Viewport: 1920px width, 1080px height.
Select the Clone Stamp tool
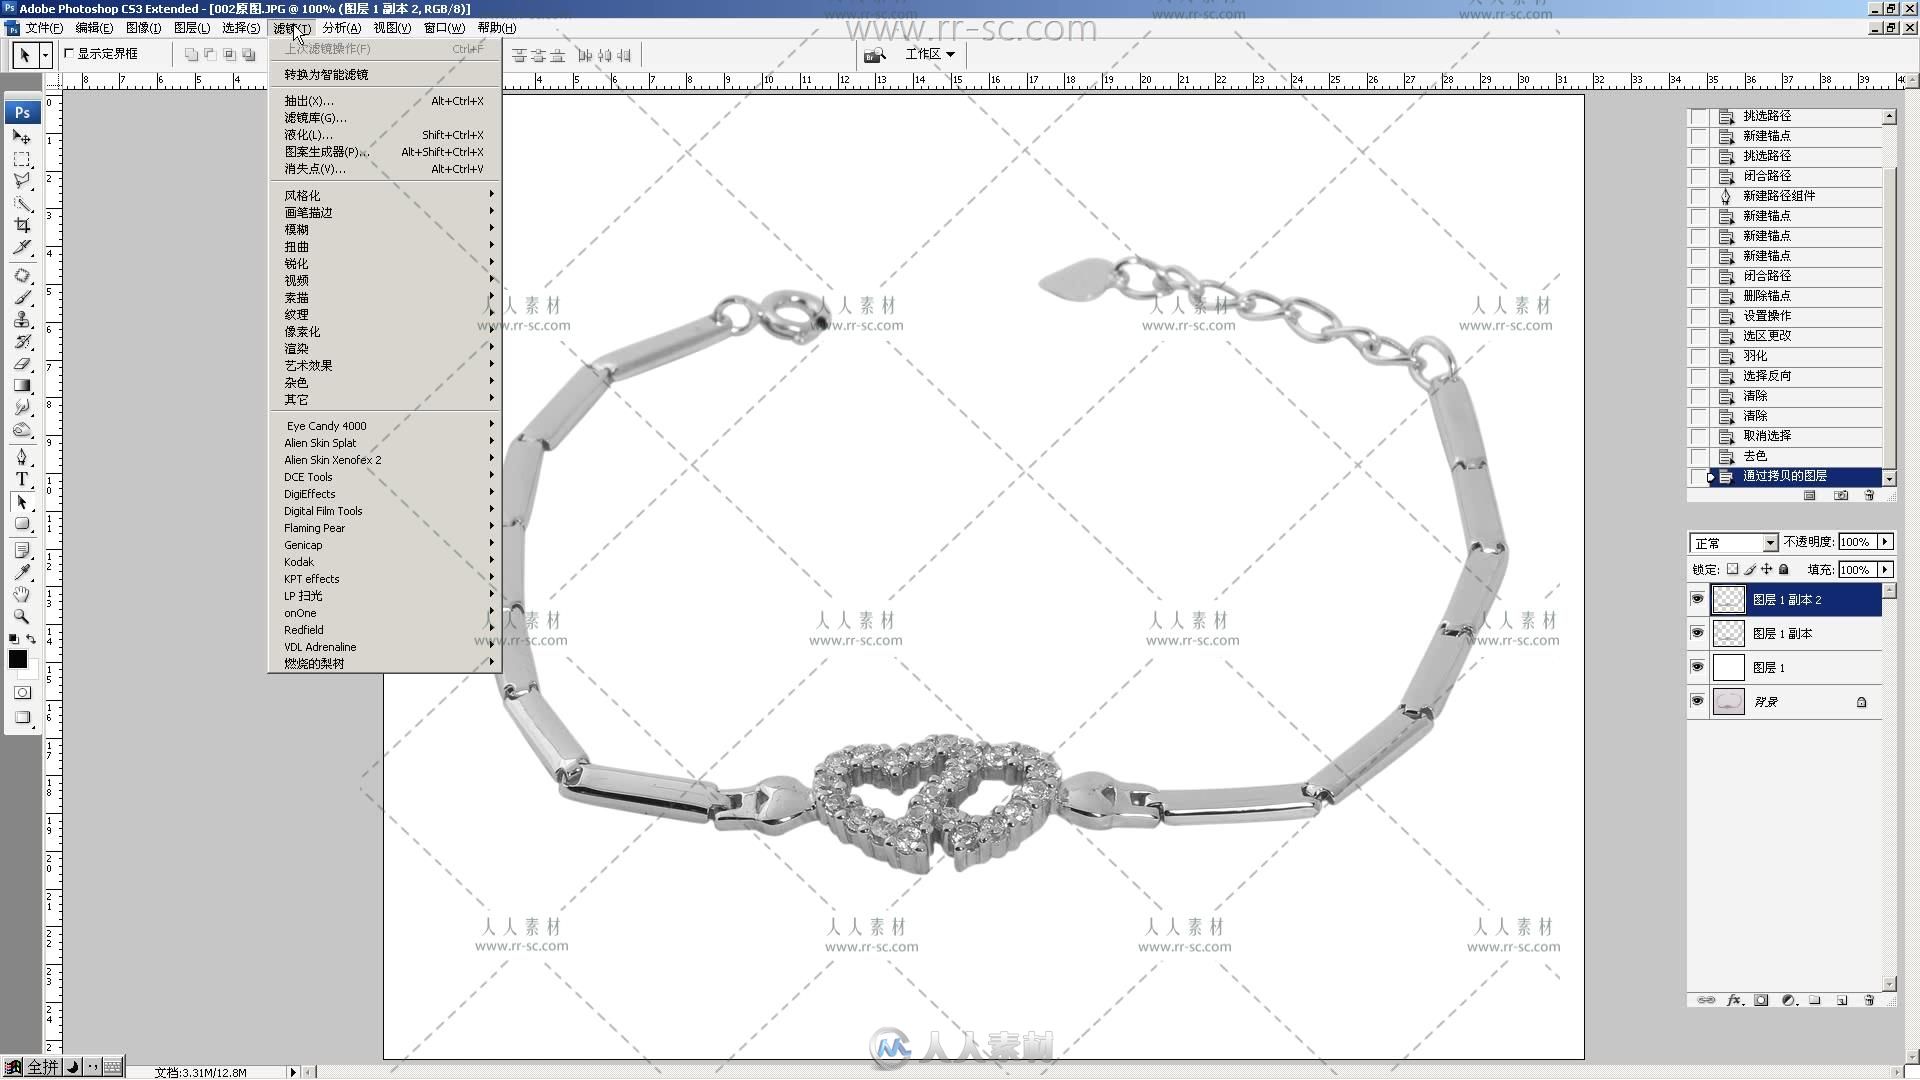[22, 319]
